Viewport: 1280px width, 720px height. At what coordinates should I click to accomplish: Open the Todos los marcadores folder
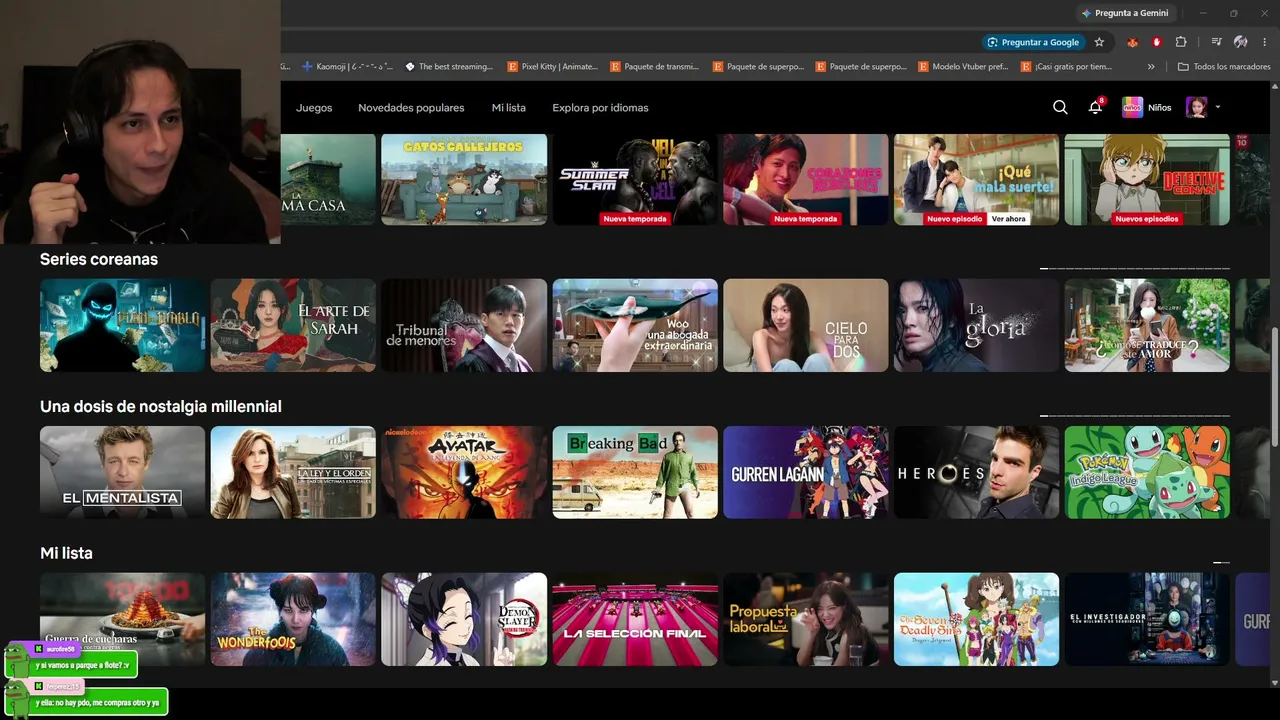pos(1224,67)
